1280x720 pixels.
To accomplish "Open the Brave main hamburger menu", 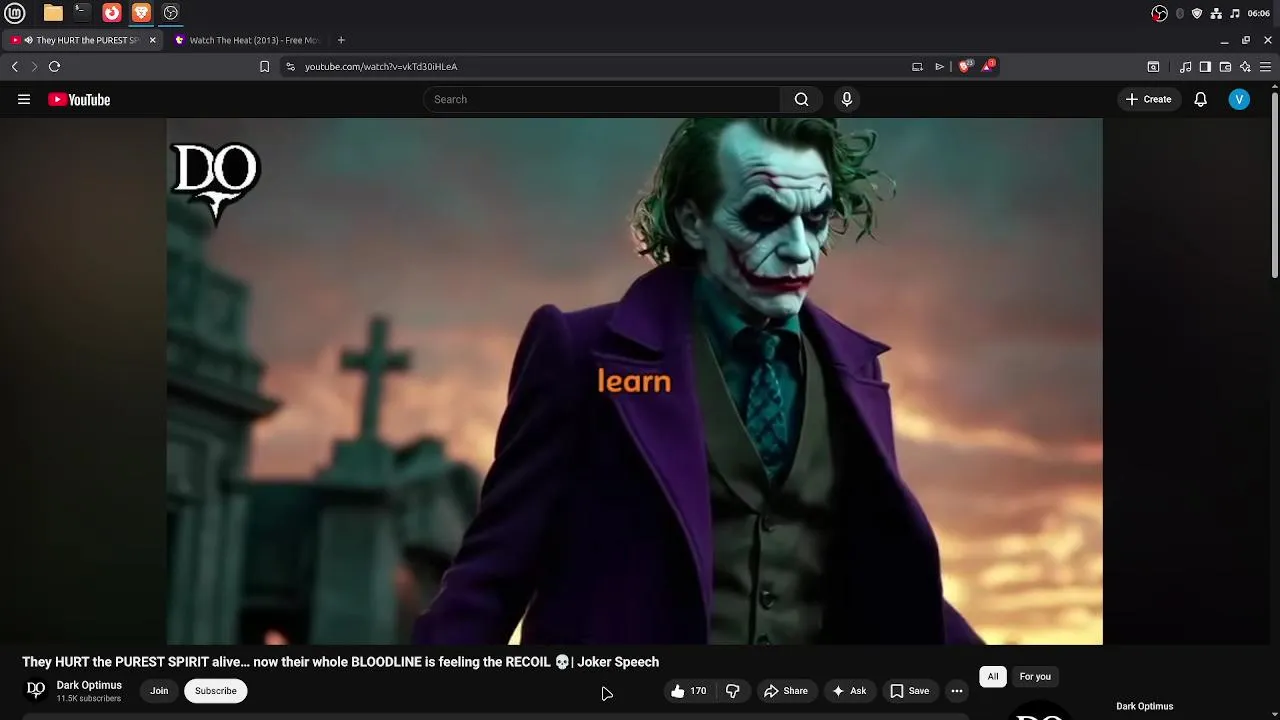I will pyautogui.click(x=1265, y=66).
